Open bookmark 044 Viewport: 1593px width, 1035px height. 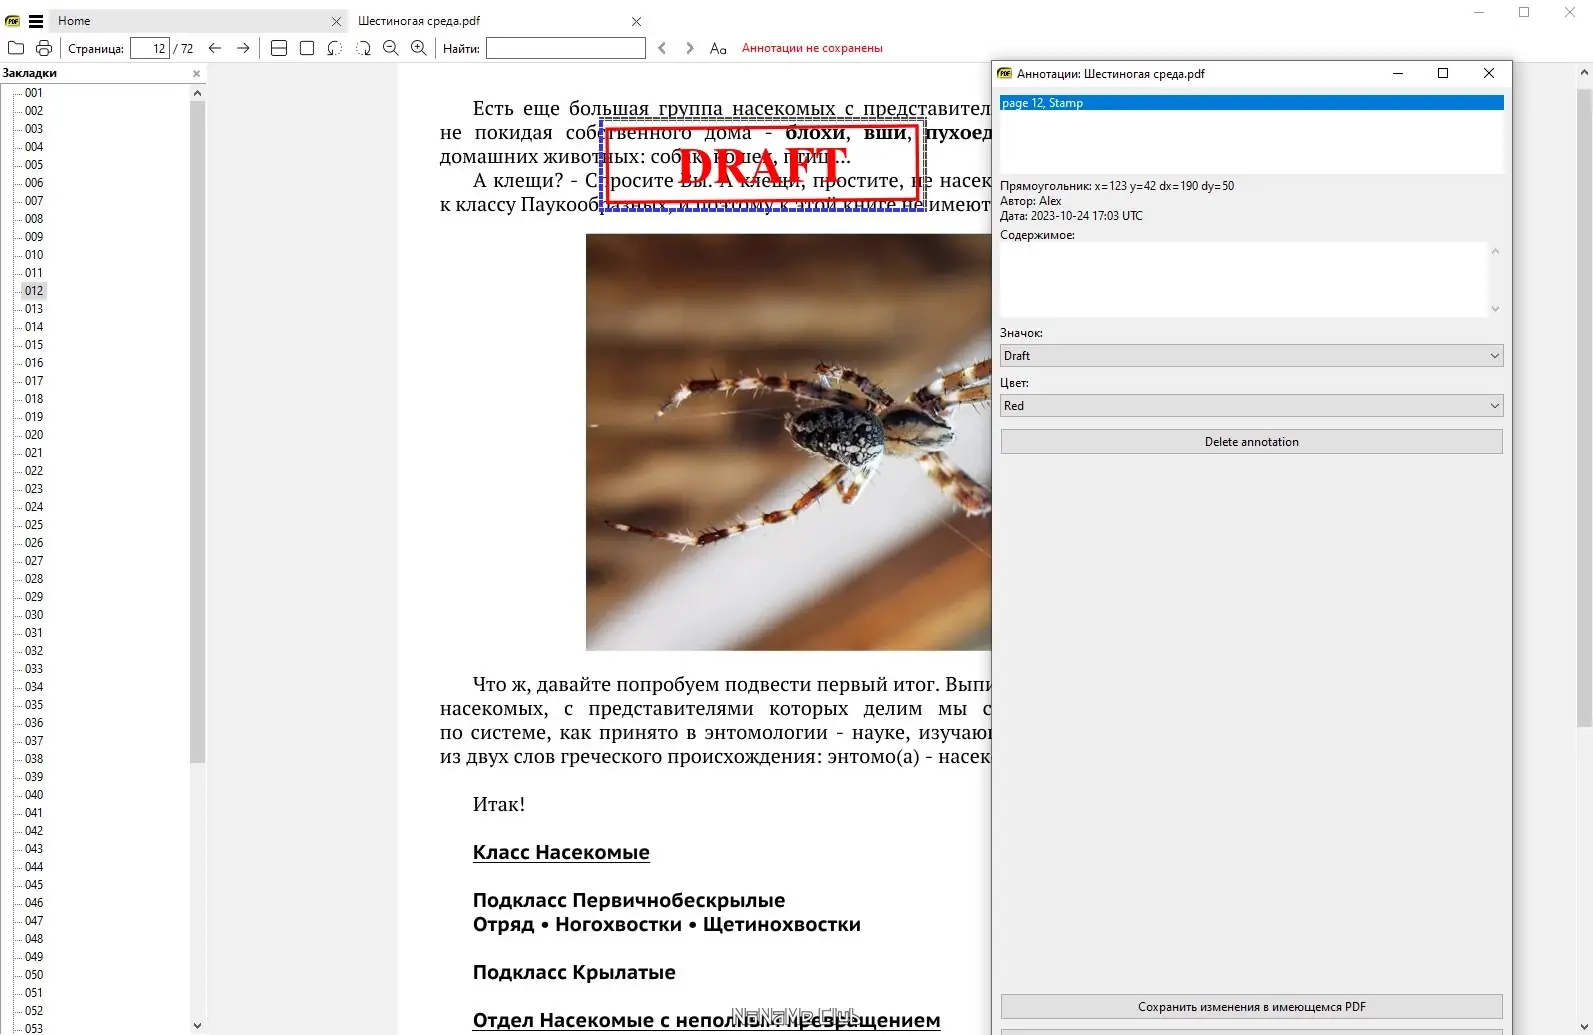pyautogui.click(x=34, y=867)
